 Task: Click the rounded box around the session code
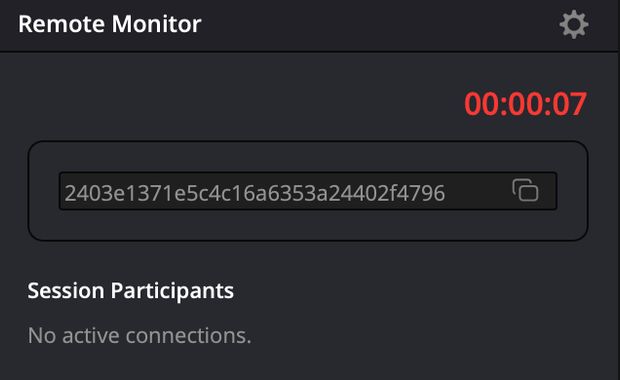point(308,191)
